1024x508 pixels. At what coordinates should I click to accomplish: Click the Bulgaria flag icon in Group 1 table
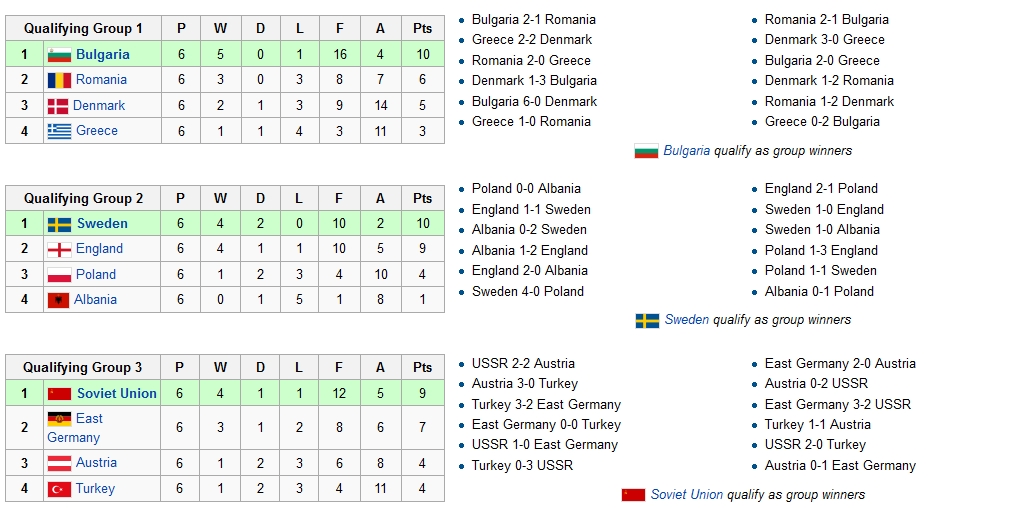59,54
